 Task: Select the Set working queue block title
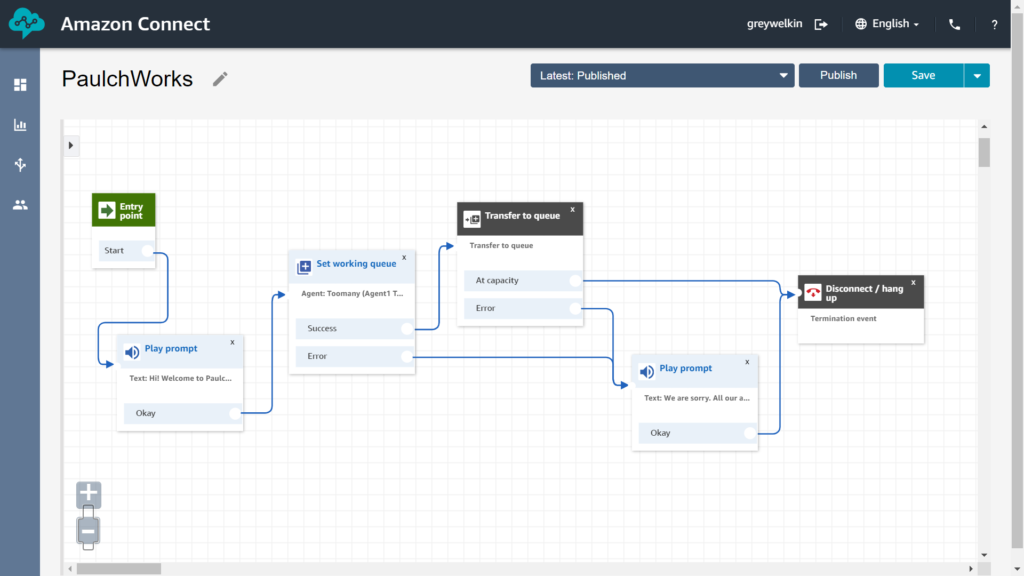[356, 264]
